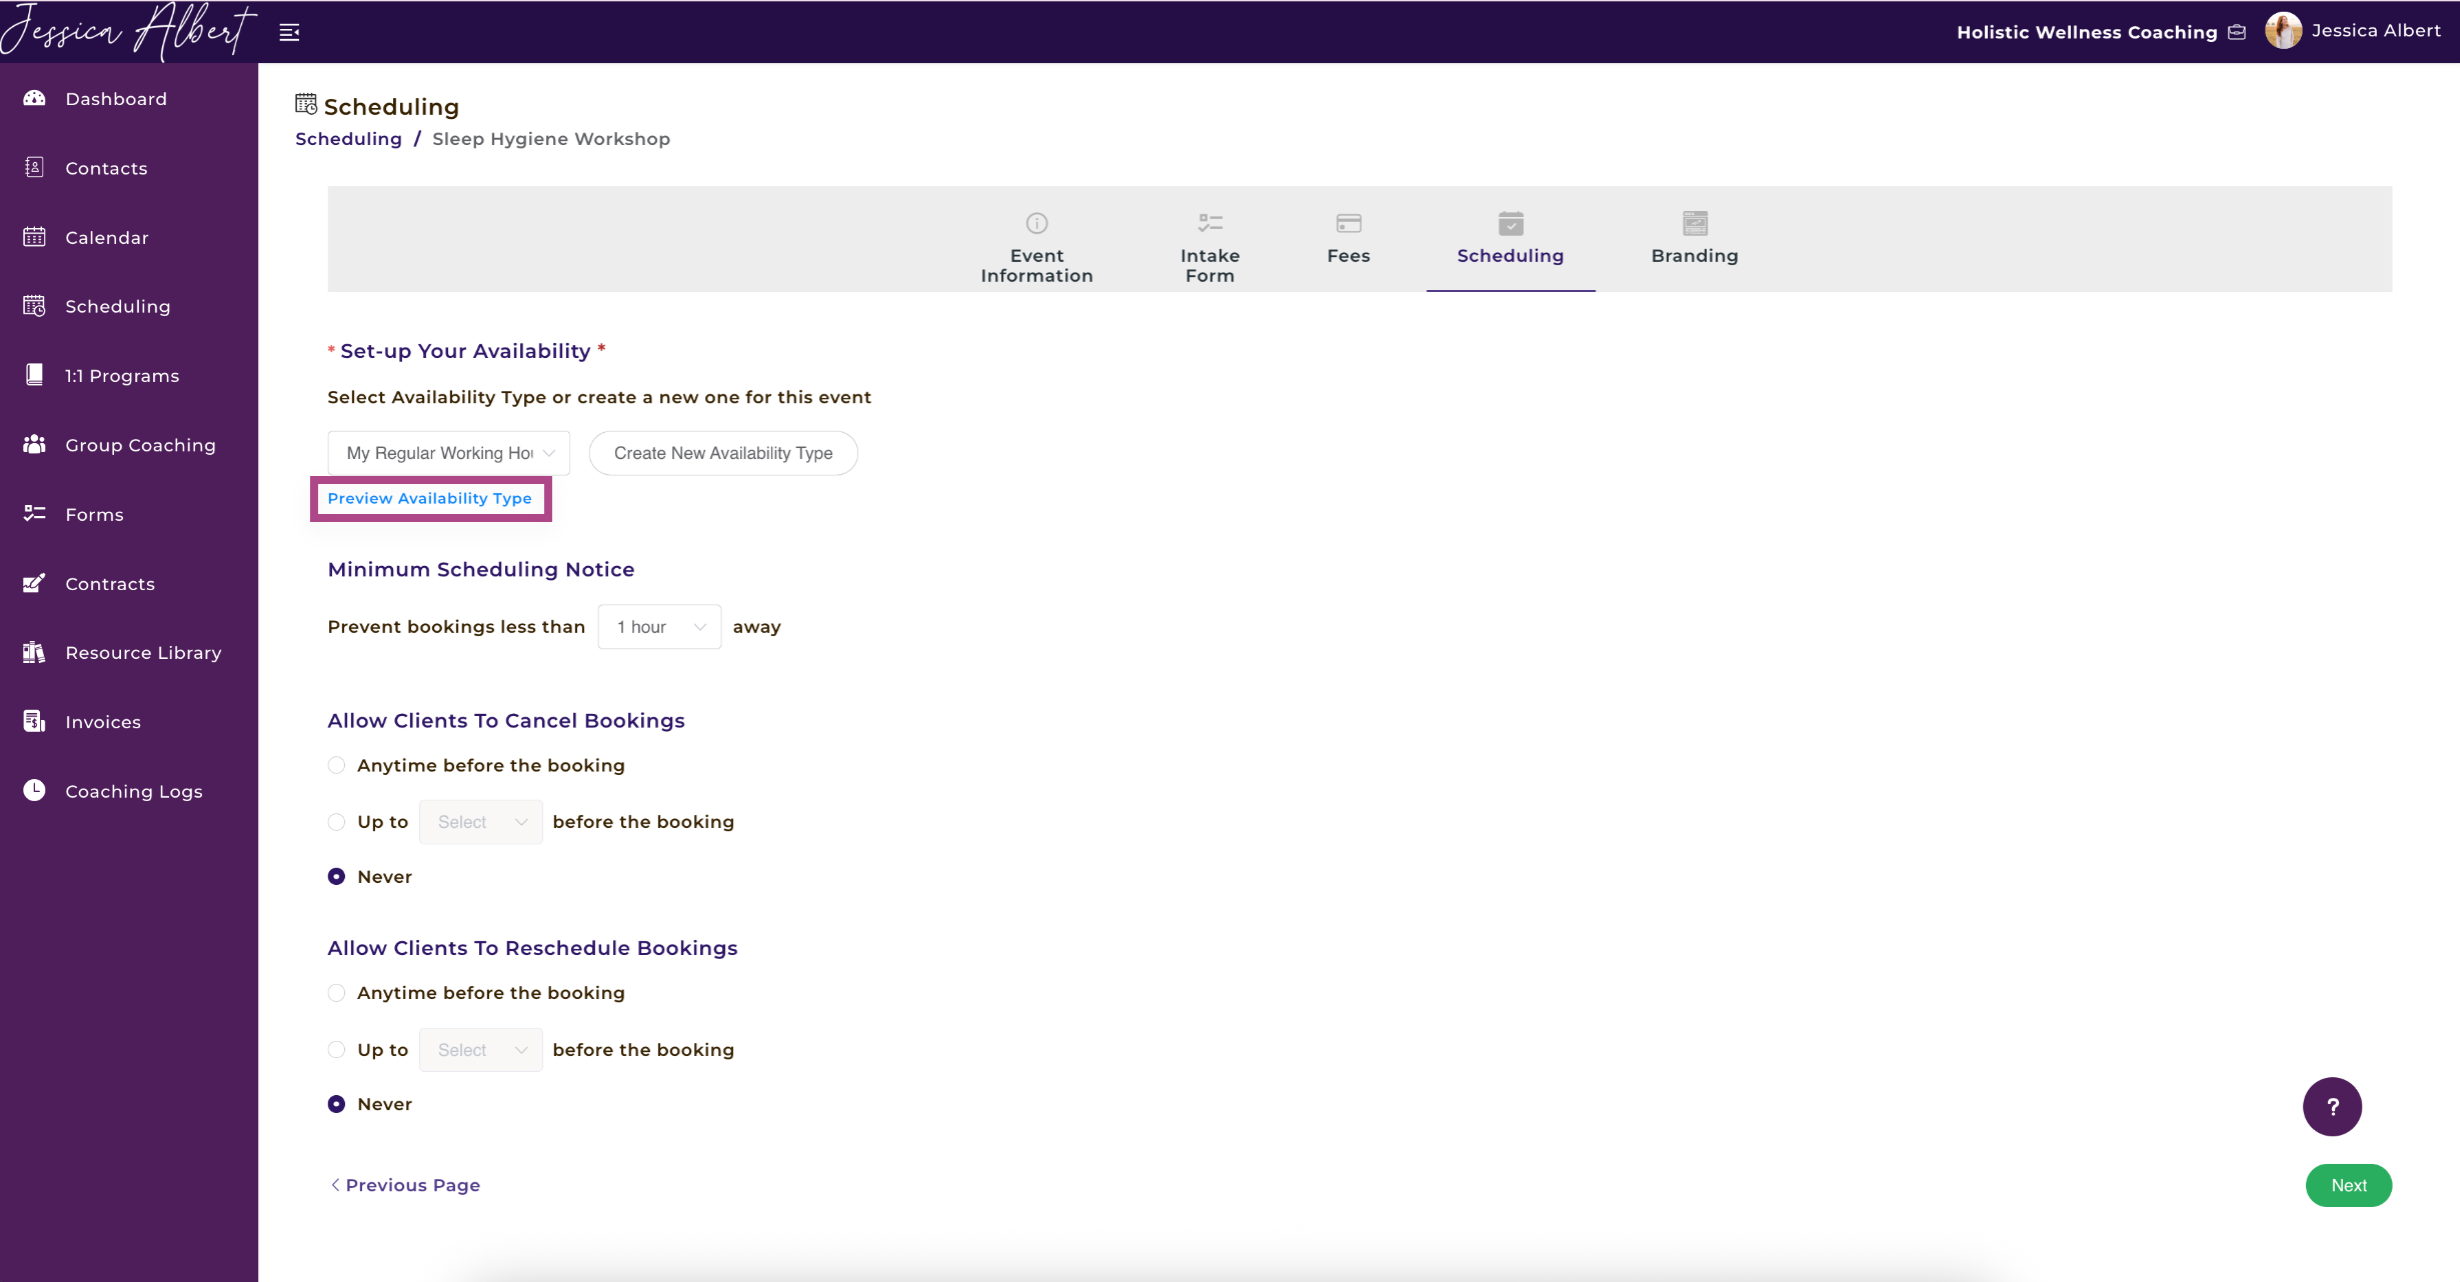Select reschedule Up to radio option
Viewport: 2460px width, 1282px height.
click(336, 1050)
